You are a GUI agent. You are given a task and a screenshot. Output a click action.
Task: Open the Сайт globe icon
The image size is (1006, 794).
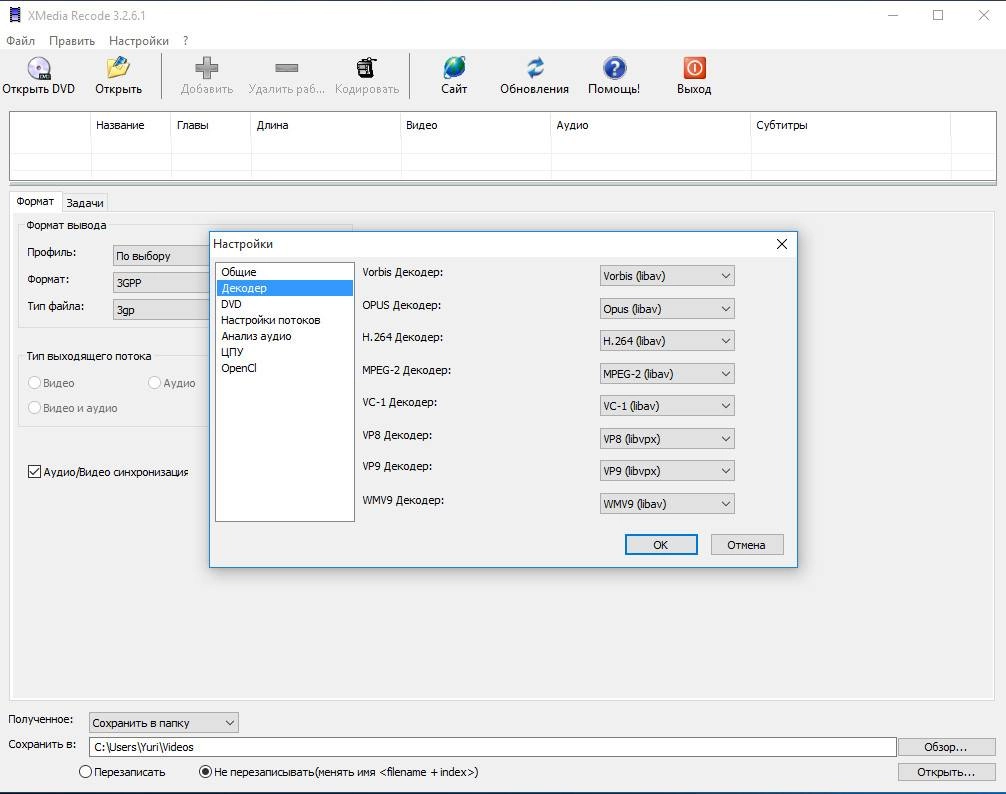click(454, 68)
